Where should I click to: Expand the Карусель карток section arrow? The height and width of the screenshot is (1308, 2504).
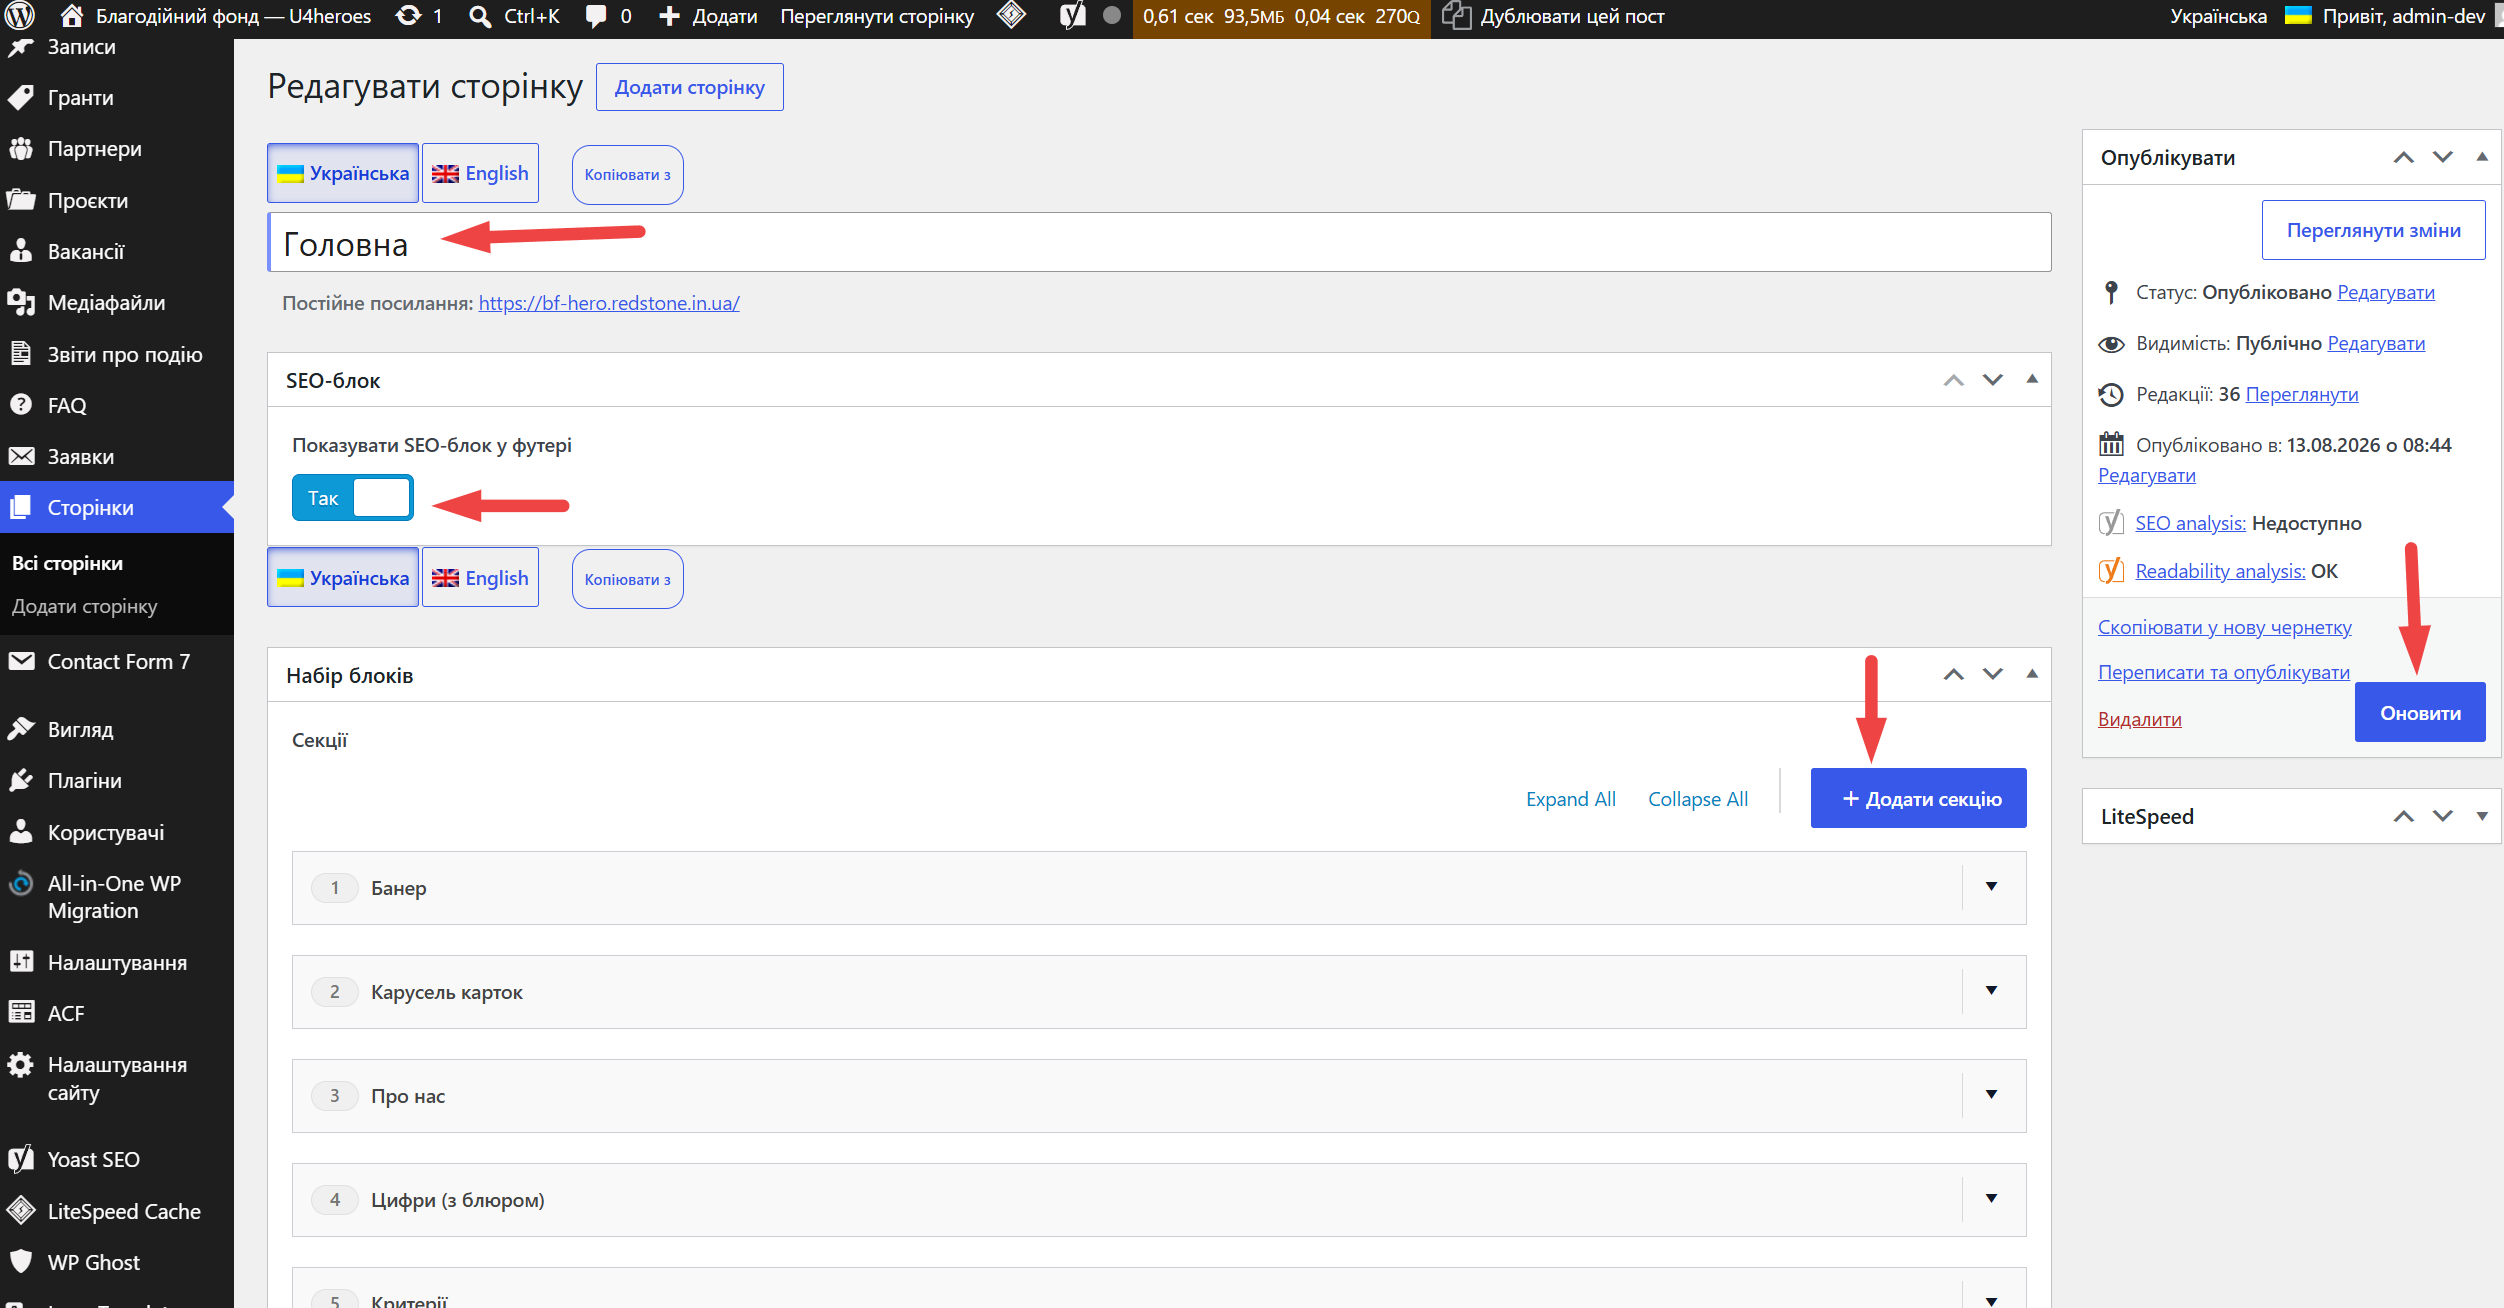1992,991
